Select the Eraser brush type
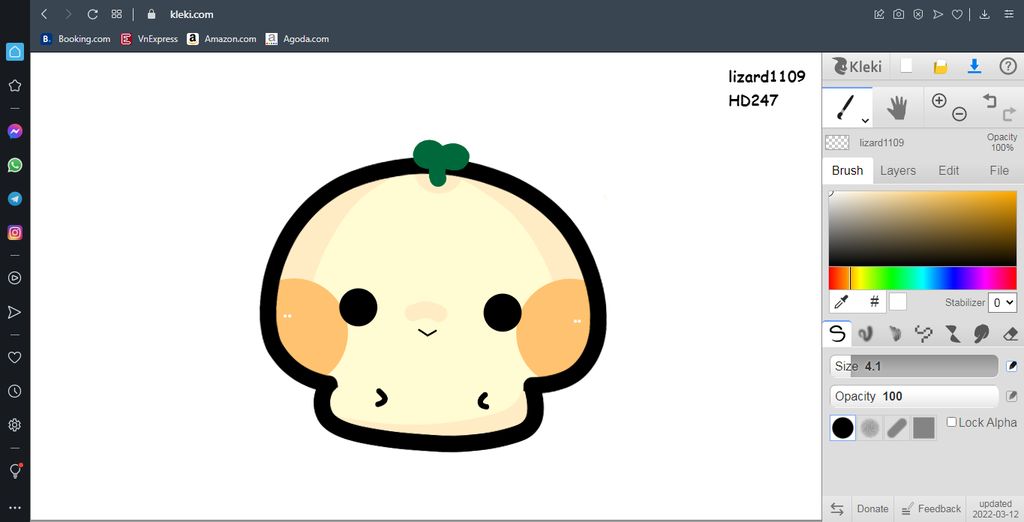The image size is (1024, 522). pos(1010,334)
